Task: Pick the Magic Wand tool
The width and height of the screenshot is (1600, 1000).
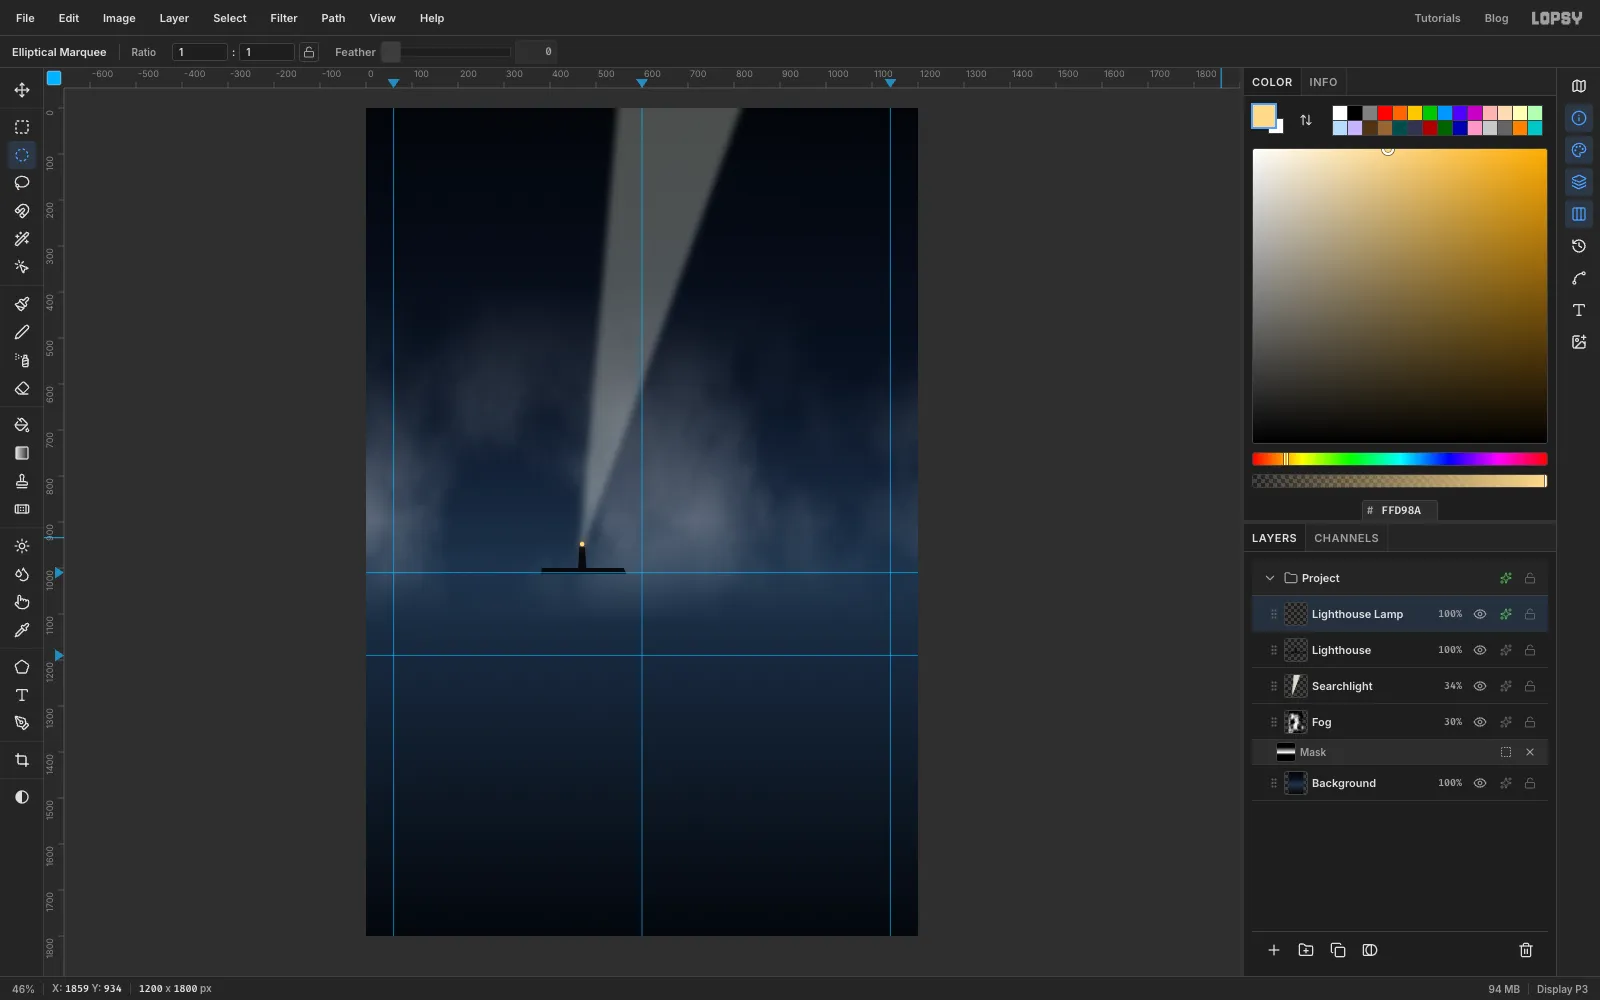Action: [22, 239]
